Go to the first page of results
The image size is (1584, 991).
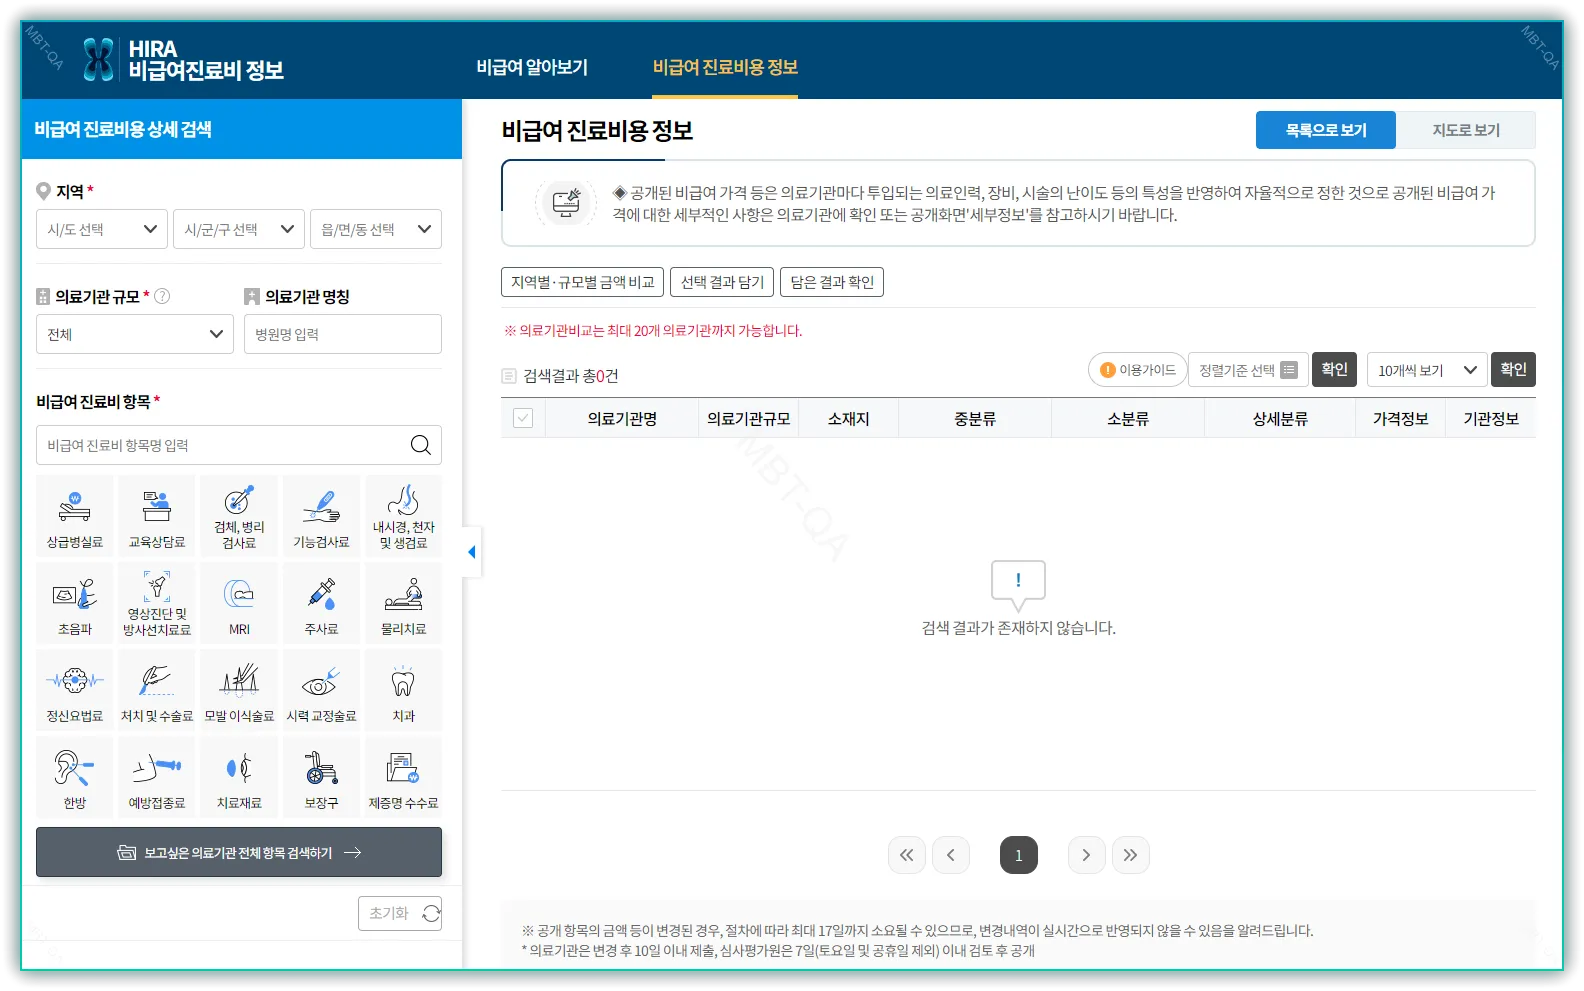tap(907, 855)
